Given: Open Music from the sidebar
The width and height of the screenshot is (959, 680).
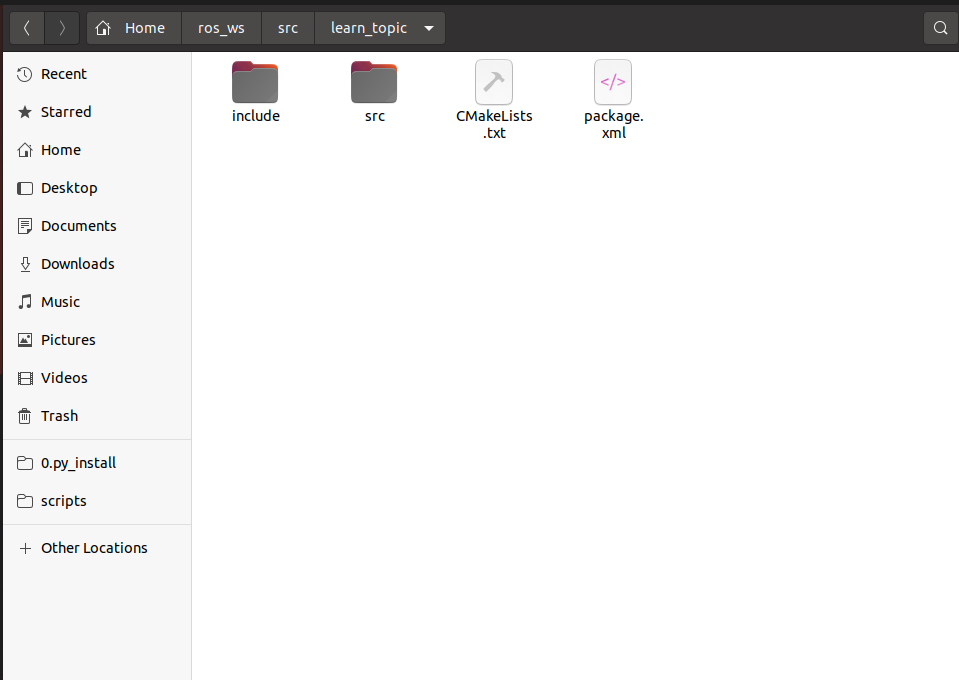Looking at the screenshot, I should [x=97, y=302].
